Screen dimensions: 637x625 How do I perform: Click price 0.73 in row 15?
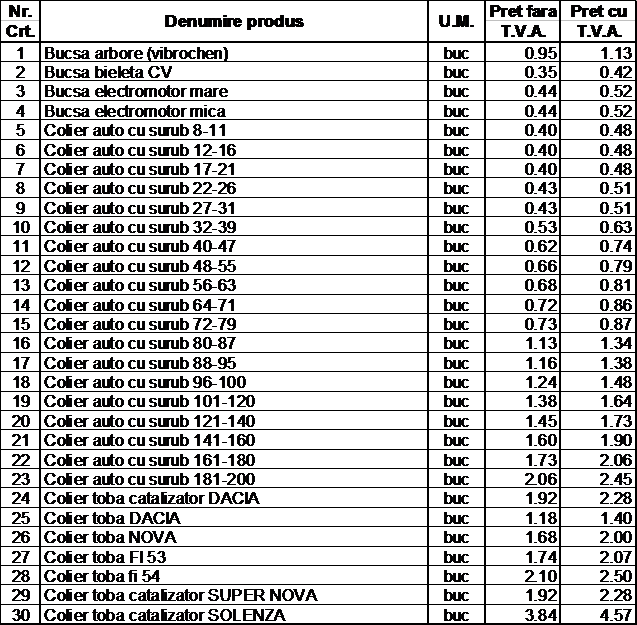(541, 324)
